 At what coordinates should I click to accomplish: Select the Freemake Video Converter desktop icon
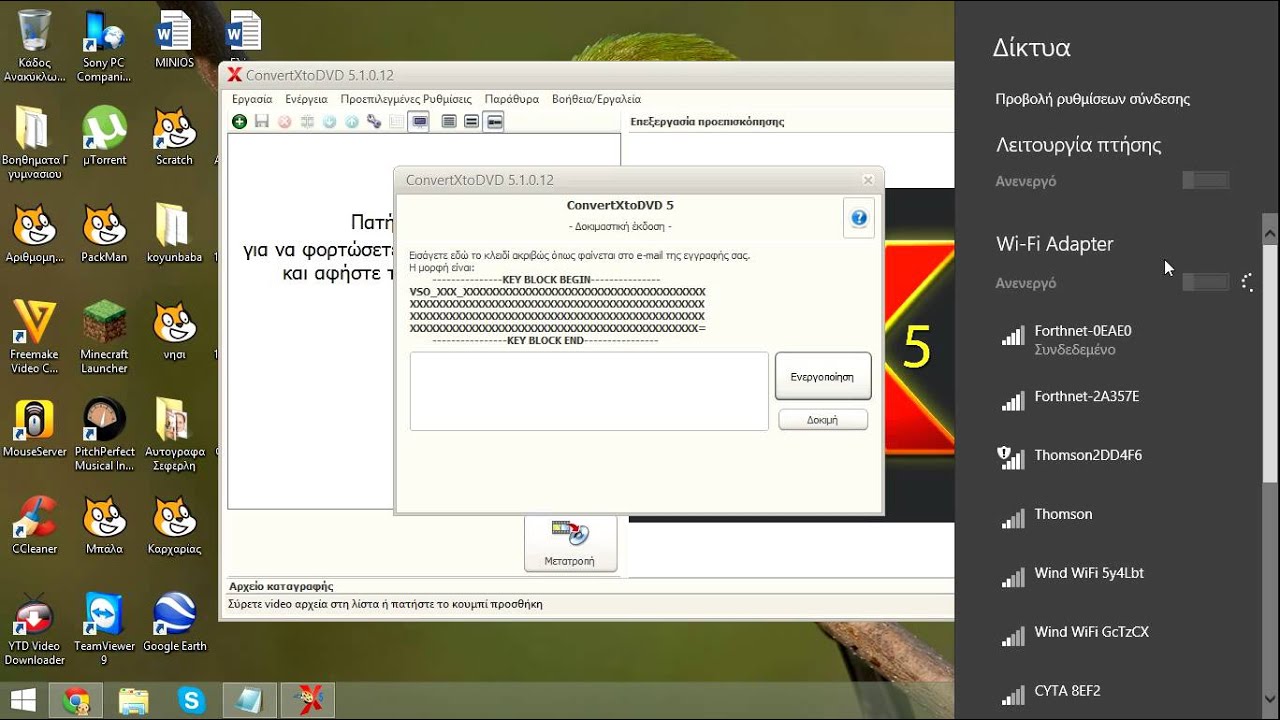click(x=35, y=336)
